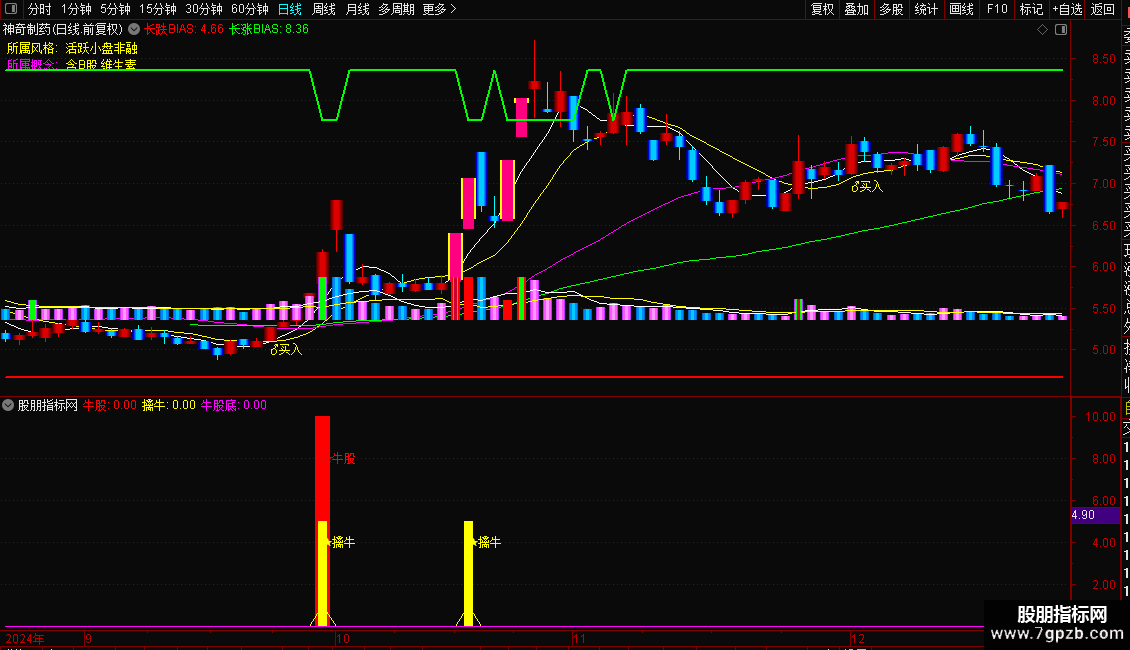The height and width of the screenshot is (650, 1130).
Task: Click the 叠加 overlay button
Action: tap(856, 9)
